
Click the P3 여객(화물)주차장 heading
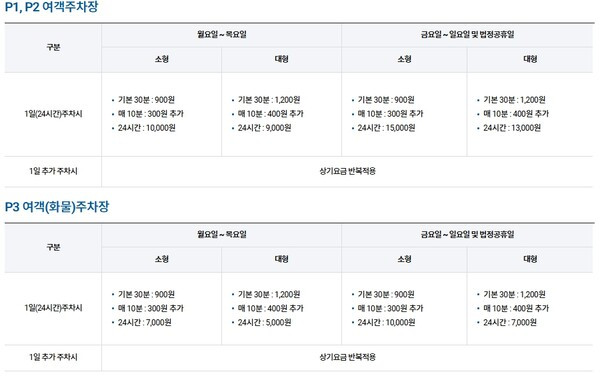pyautogui.click(x=57, y=207)
